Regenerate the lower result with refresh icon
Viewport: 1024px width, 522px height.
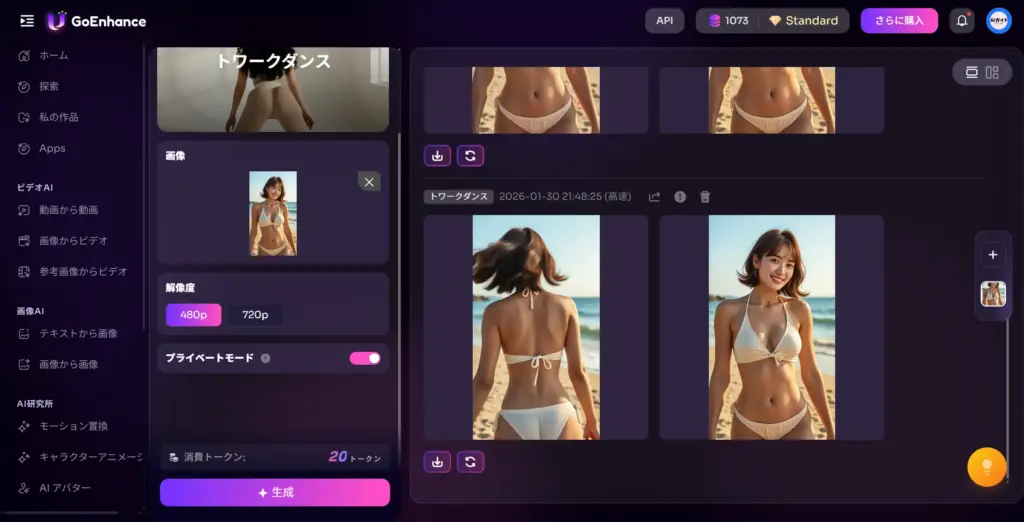[x=470, y=462]
